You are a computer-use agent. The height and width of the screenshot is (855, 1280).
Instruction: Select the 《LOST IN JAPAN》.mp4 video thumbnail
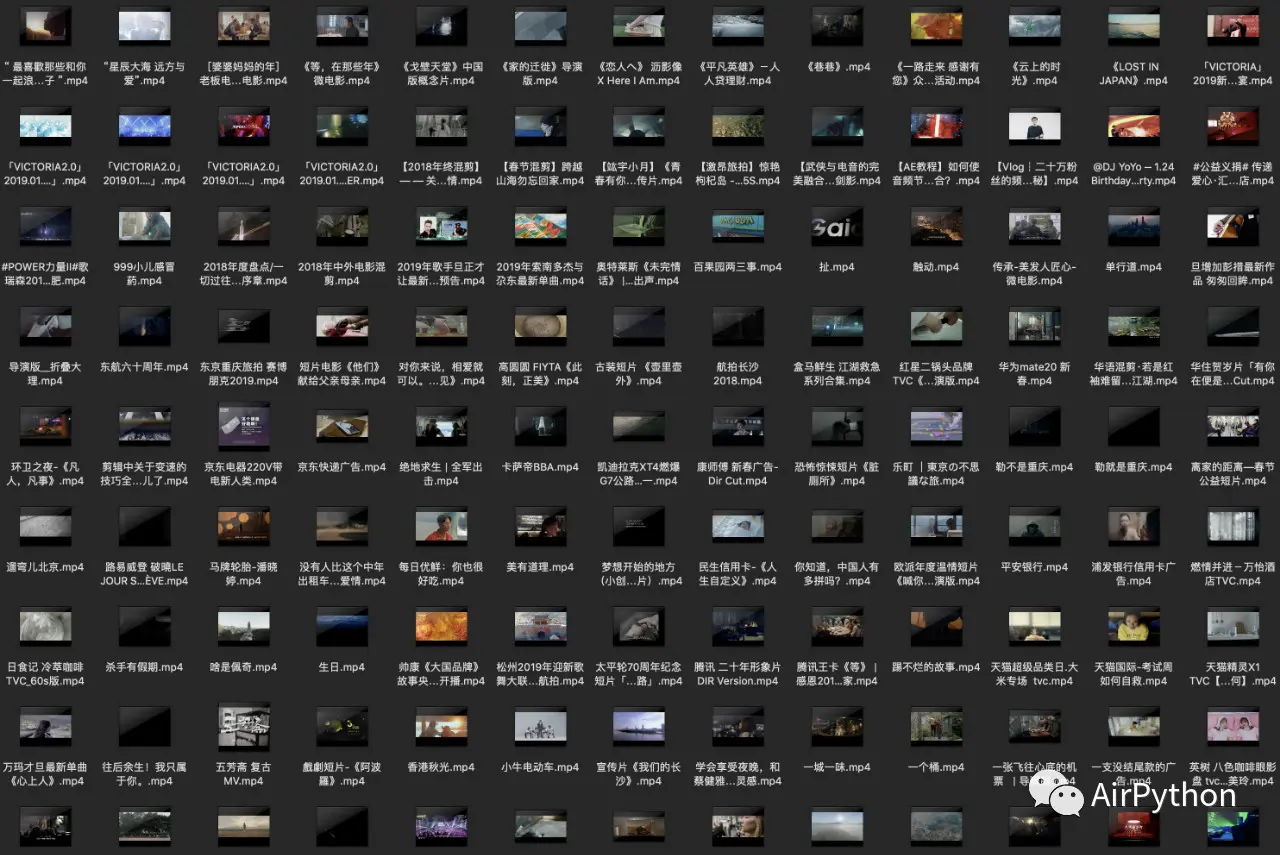click(x=1134, y=26)
